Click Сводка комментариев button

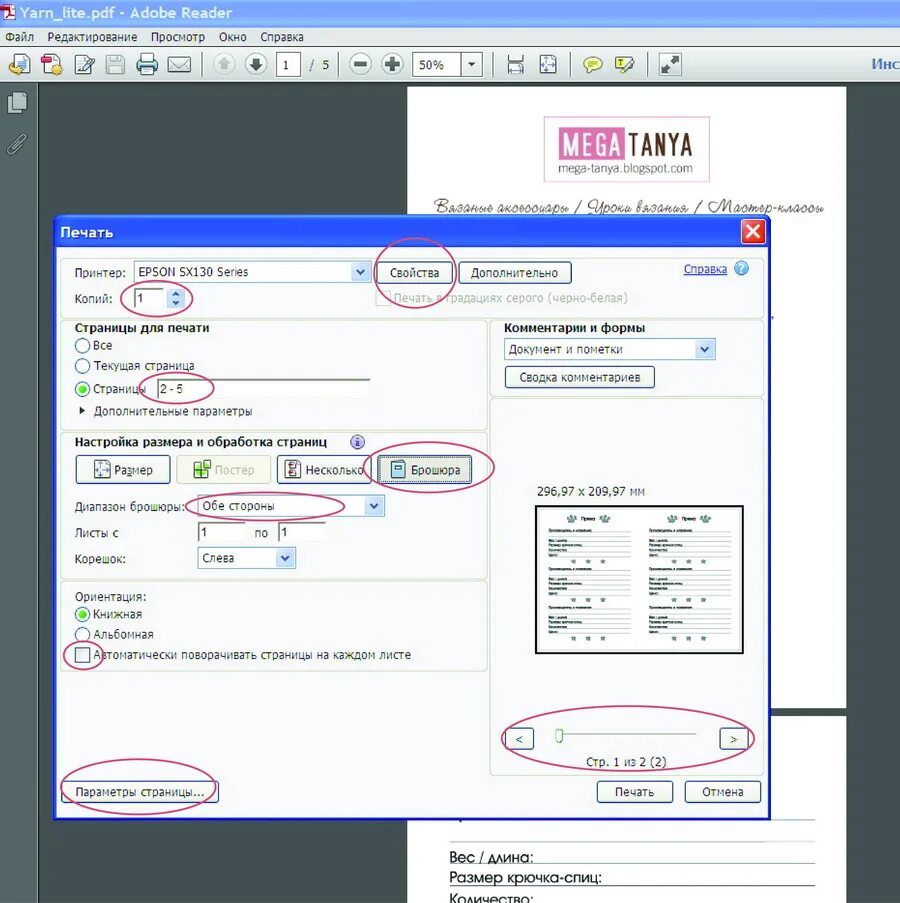point(579,377)
